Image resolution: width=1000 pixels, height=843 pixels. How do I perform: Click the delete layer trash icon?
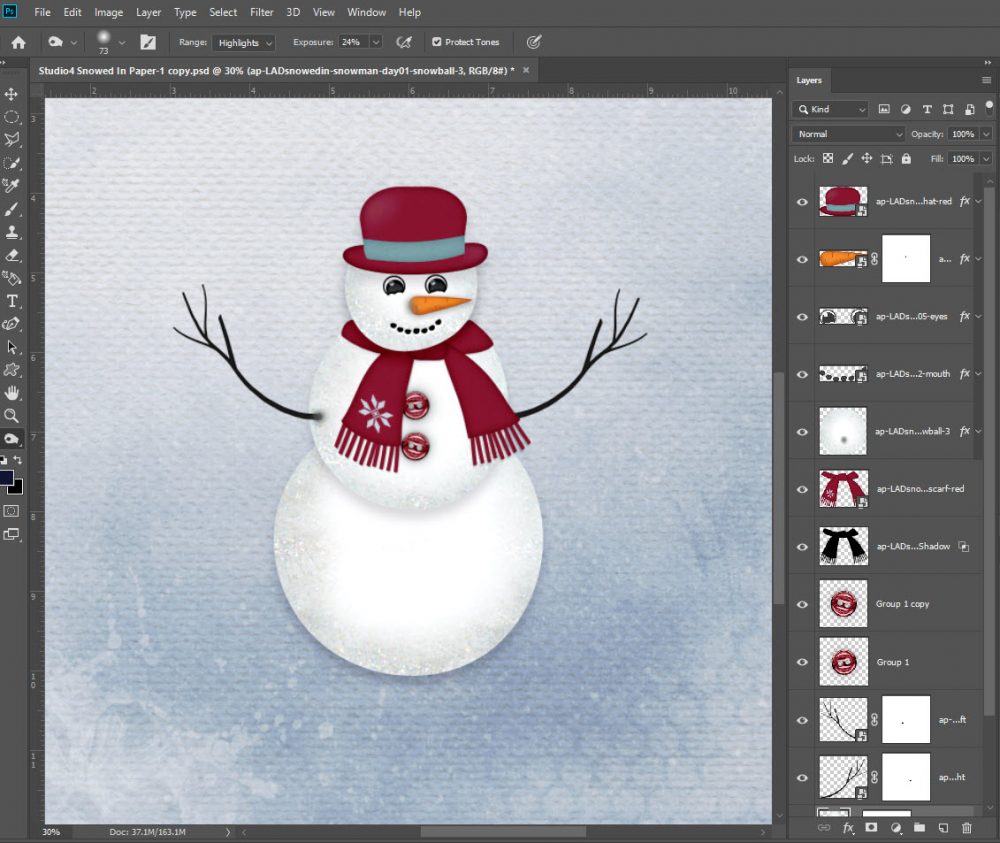tap(966, 828)
